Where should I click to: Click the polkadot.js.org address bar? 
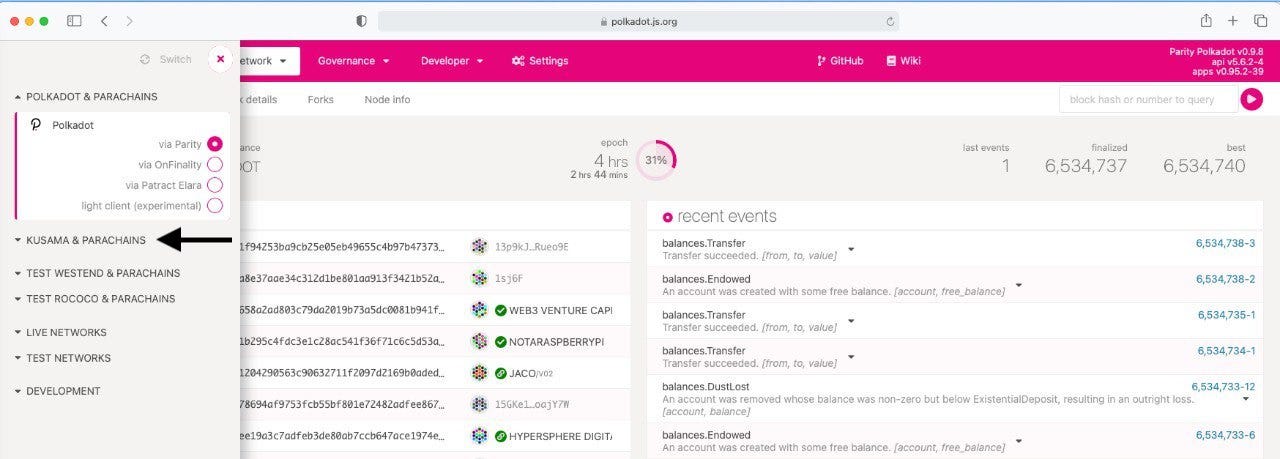click(638, 21)
